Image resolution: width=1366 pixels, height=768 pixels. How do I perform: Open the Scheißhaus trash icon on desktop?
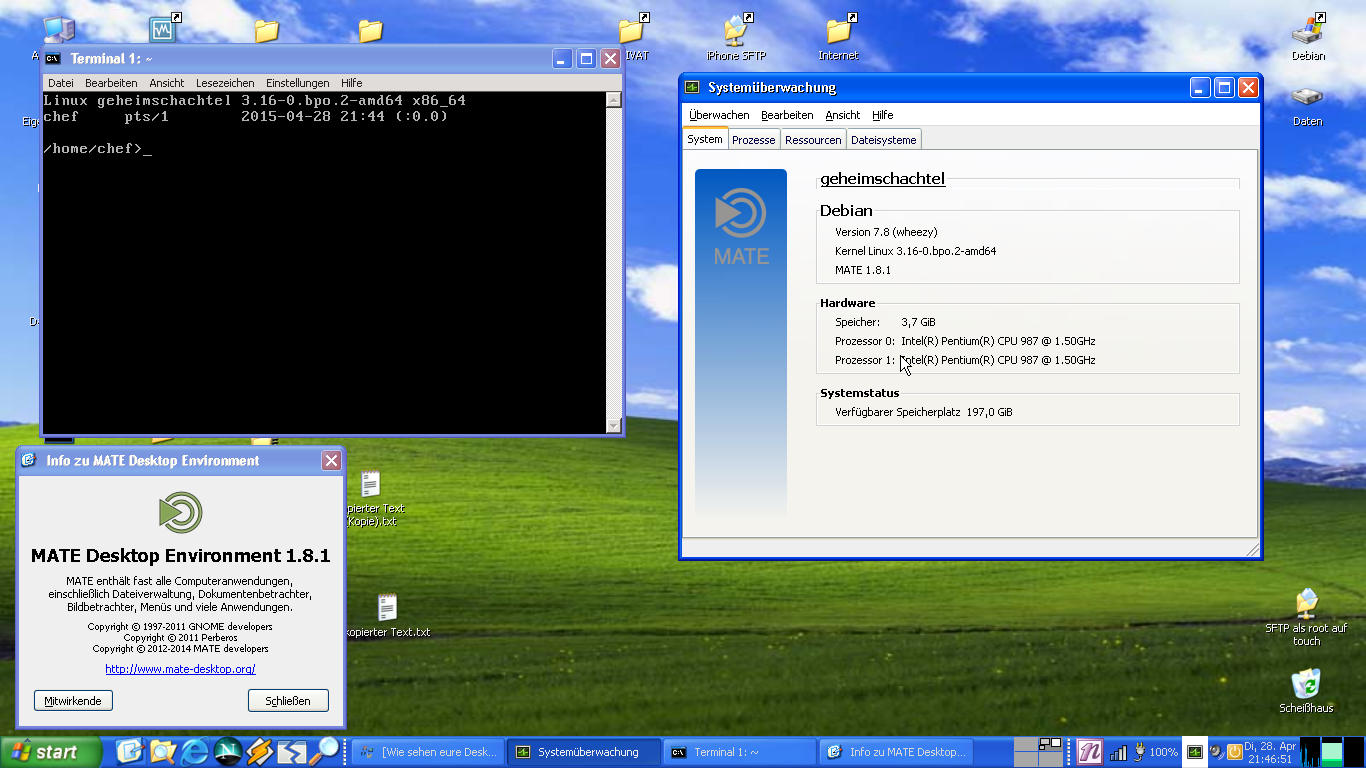coord(1306,685)
